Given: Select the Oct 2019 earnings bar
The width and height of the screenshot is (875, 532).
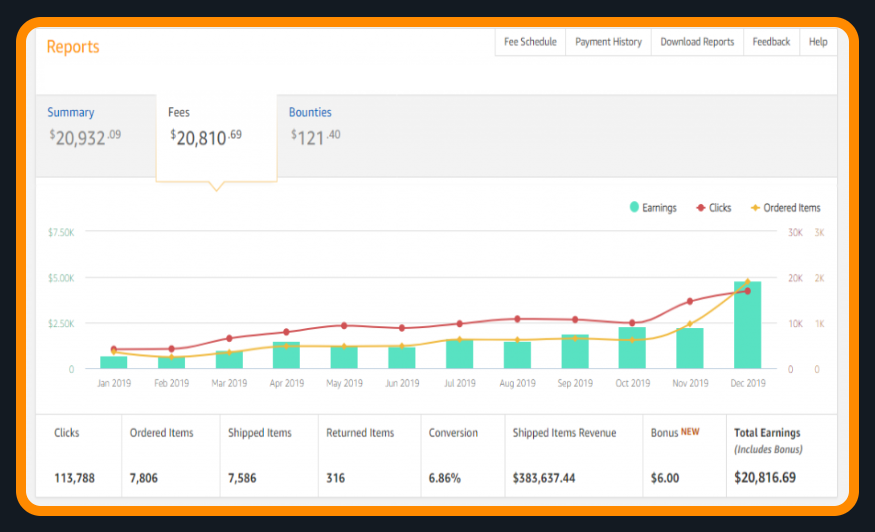Looking at the screenshot, I should (632, 349).
